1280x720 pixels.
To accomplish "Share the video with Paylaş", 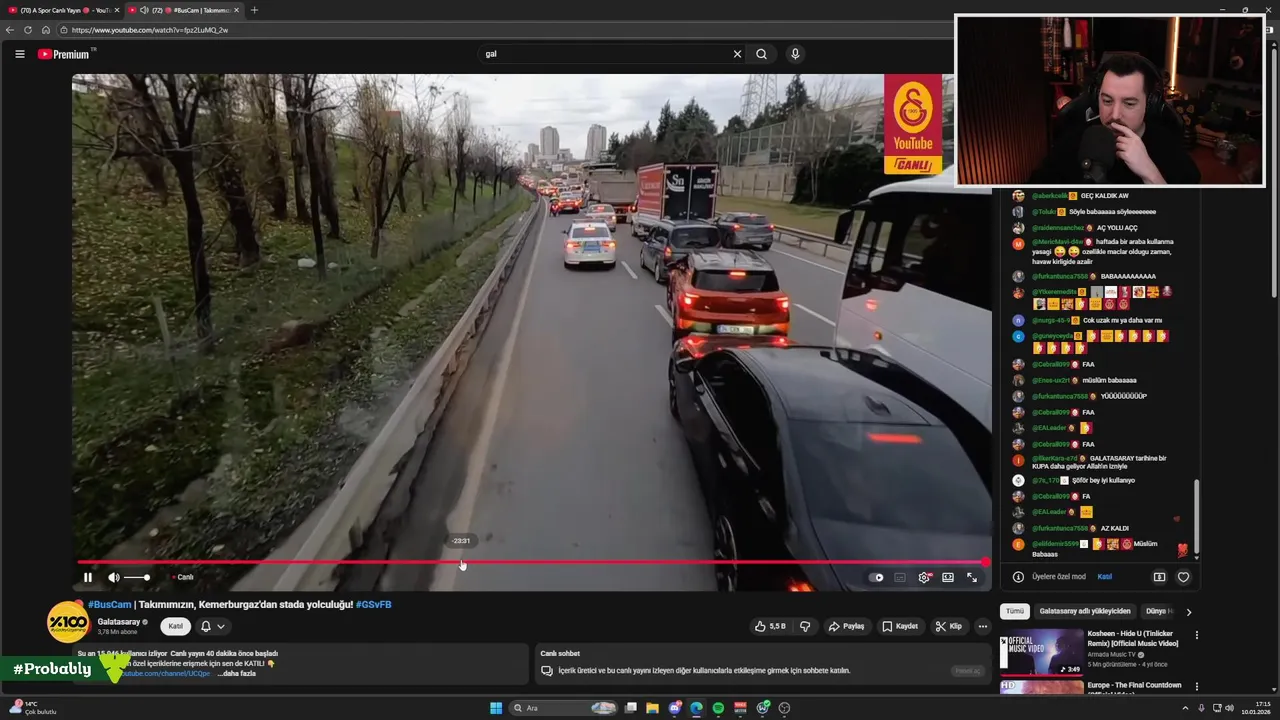I will point(846,626).
